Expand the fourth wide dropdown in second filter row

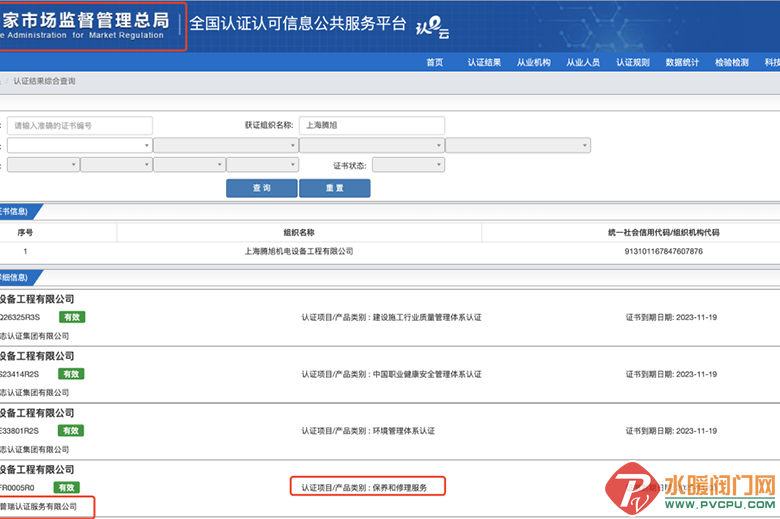click(x=518, y=145)
